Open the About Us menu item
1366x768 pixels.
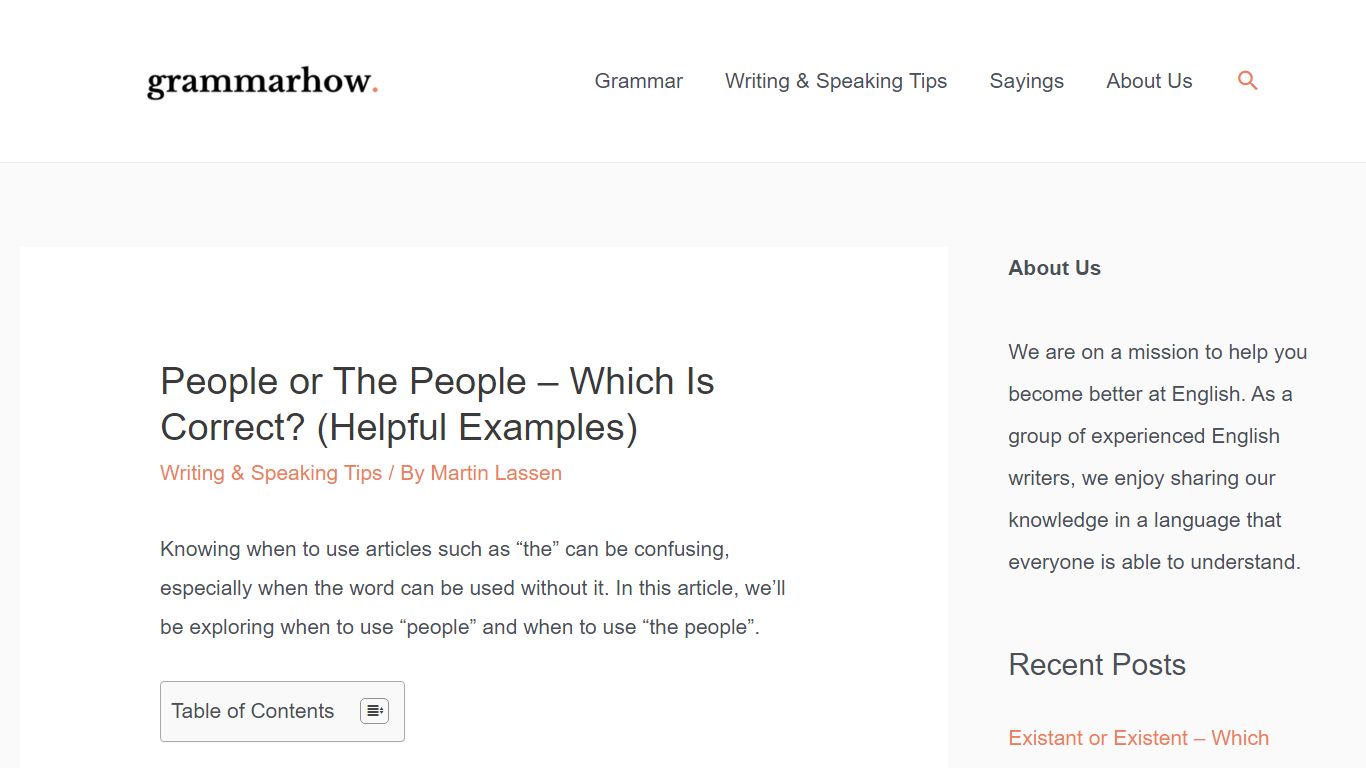[x=1149, y=81]
